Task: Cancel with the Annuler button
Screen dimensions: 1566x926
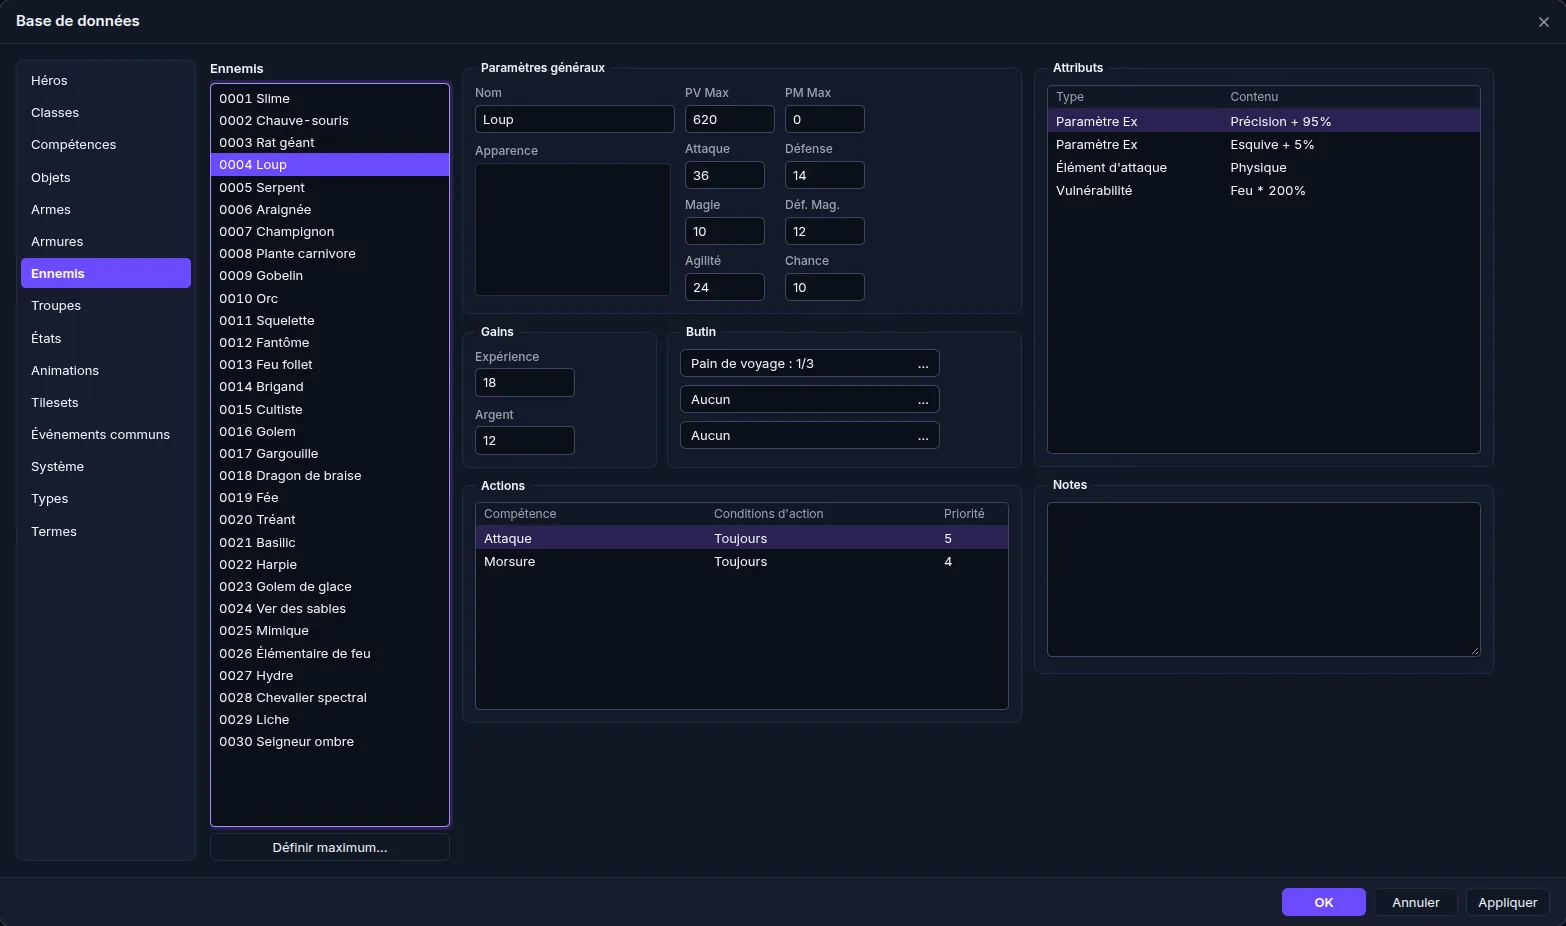Action: pos(1416,902)
